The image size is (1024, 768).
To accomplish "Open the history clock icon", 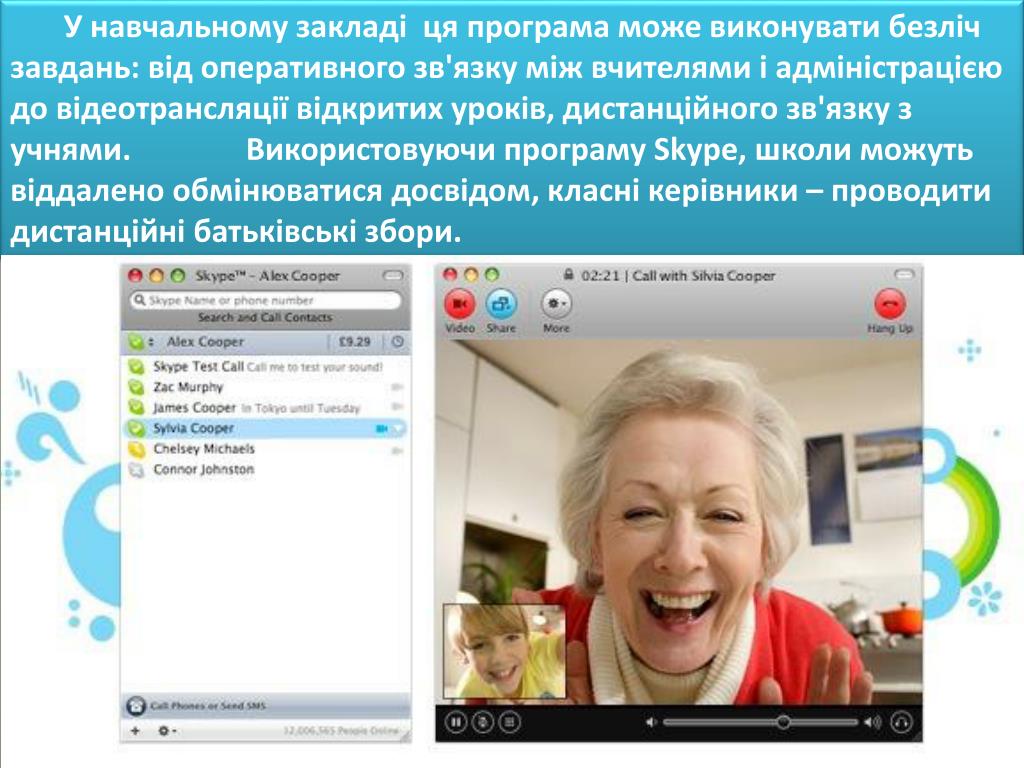I will coord(398,342).
